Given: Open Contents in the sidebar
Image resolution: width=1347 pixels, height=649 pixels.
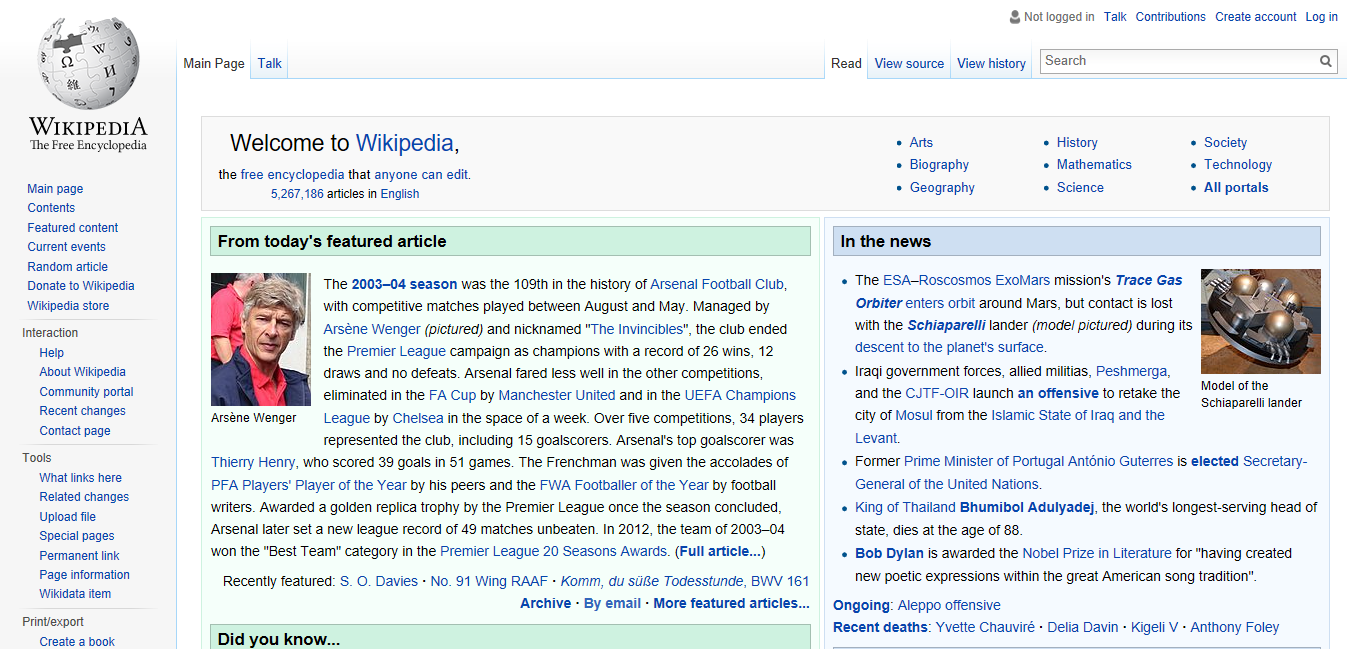Looking at the screenshot, I should pyautogui.click(x=51, y=208).
